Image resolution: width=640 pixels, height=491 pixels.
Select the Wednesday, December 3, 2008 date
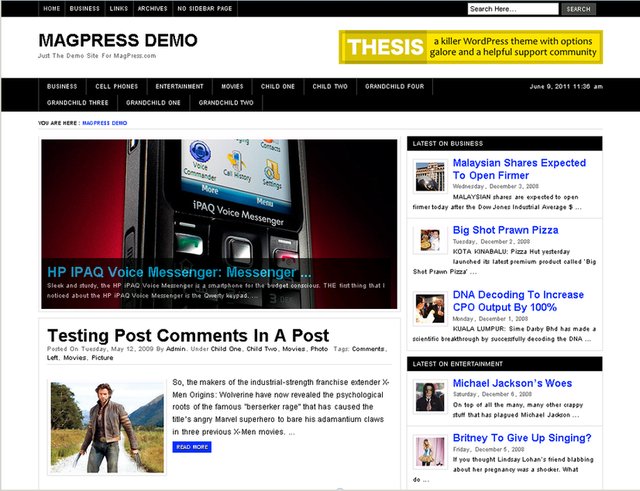coord(496,187)
